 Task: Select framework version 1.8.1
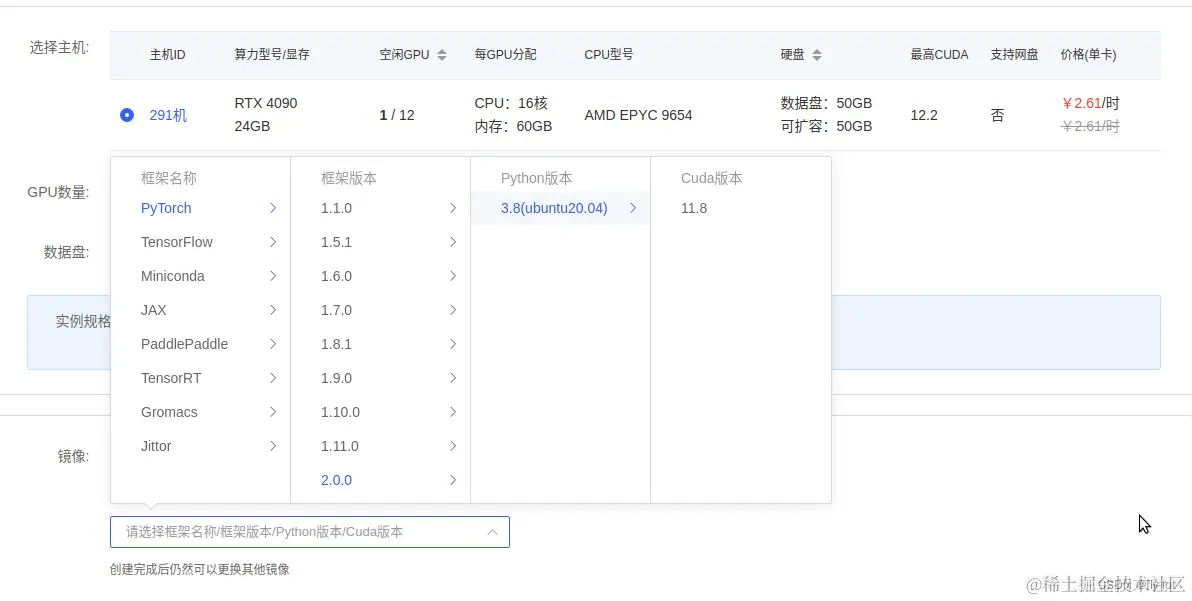tap(336, 344)
